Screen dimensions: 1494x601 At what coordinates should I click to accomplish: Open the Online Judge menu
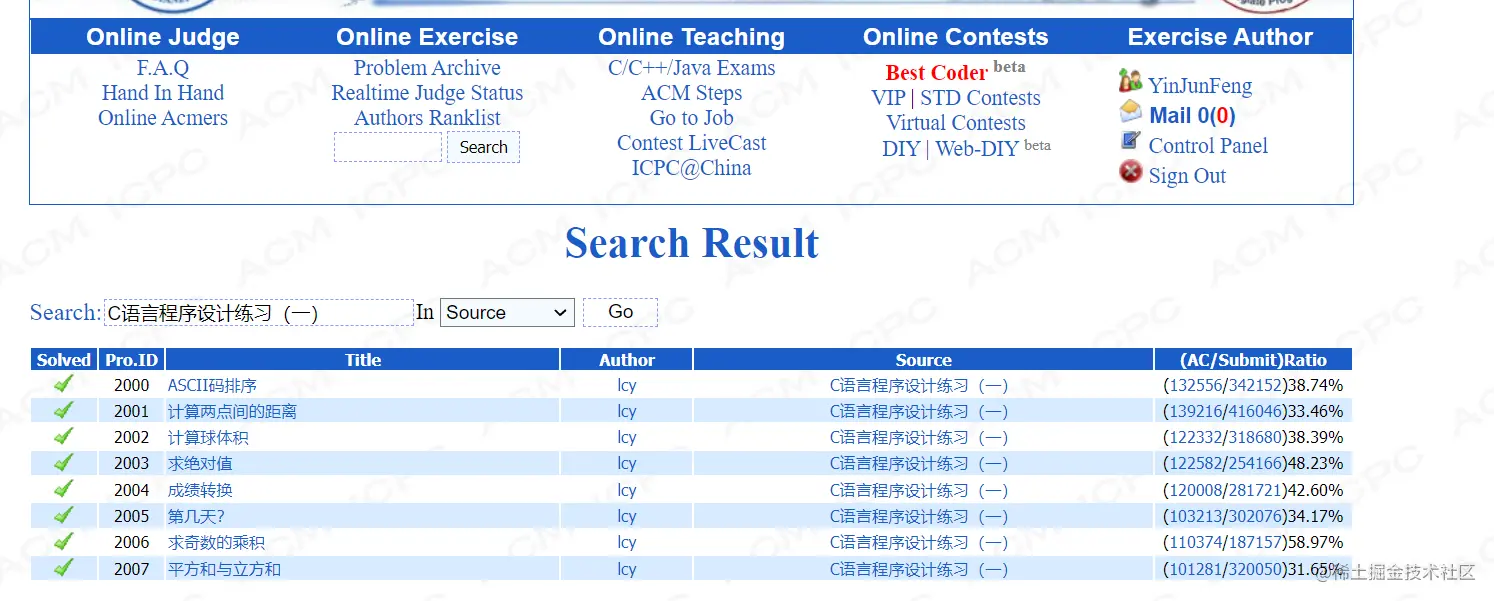[162, 36]
